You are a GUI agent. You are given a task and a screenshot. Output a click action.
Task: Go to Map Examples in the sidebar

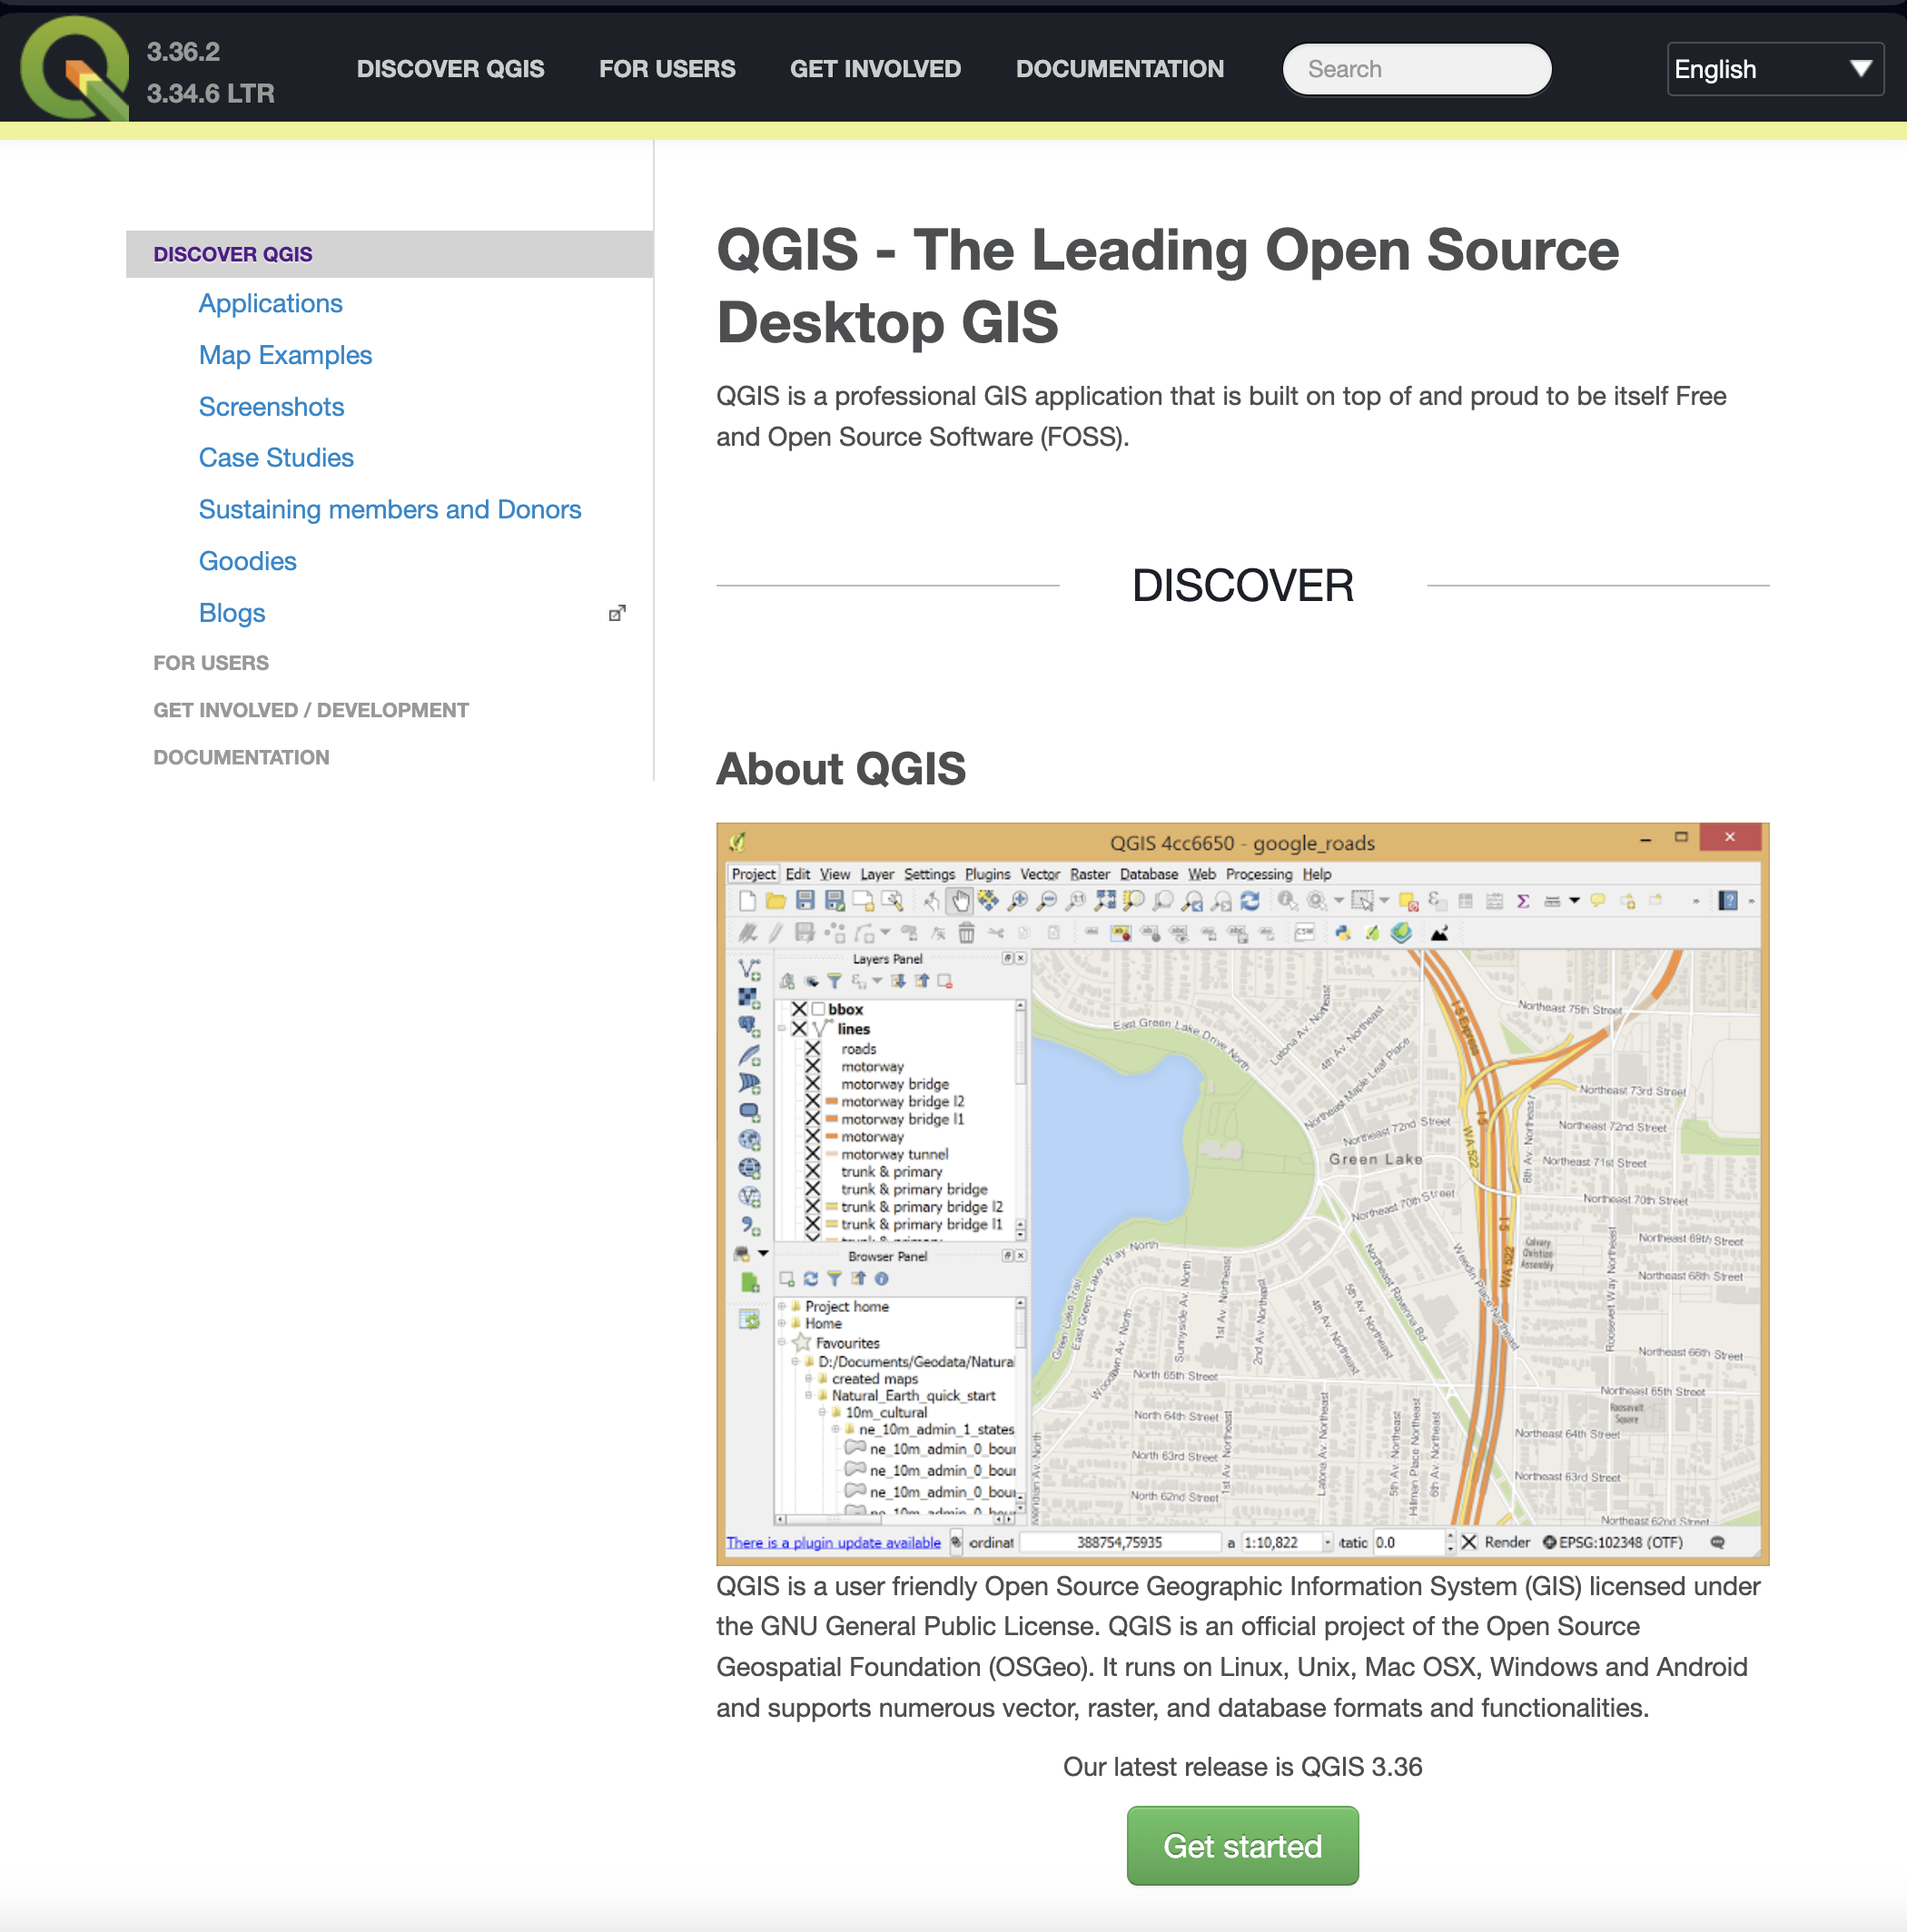coord(285,355)
